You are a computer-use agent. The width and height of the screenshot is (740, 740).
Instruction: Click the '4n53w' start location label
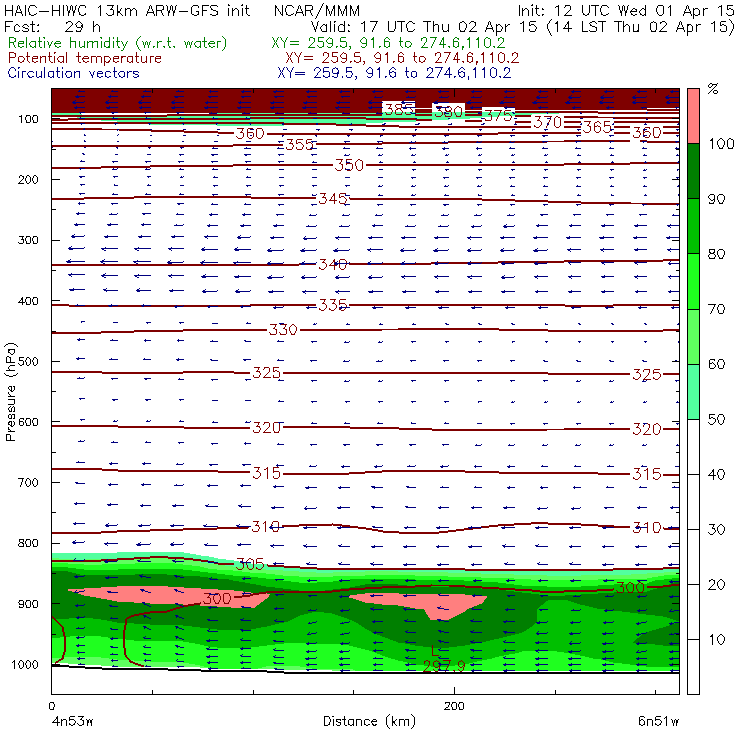click(x=73, y=722)
